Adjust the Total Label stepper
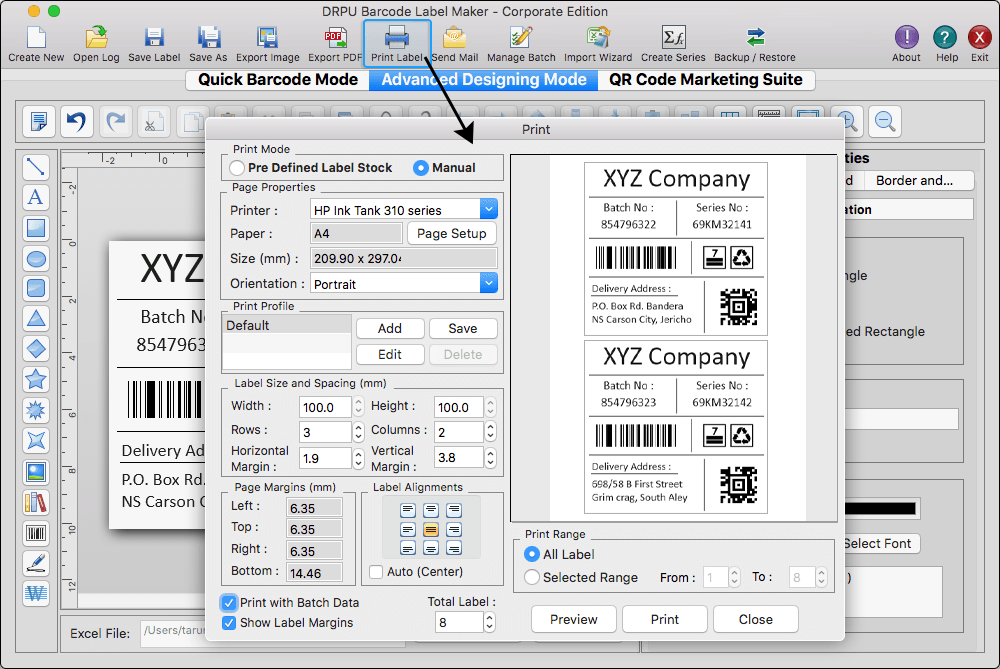The image size is (1000, 669). tap(489, 622)
